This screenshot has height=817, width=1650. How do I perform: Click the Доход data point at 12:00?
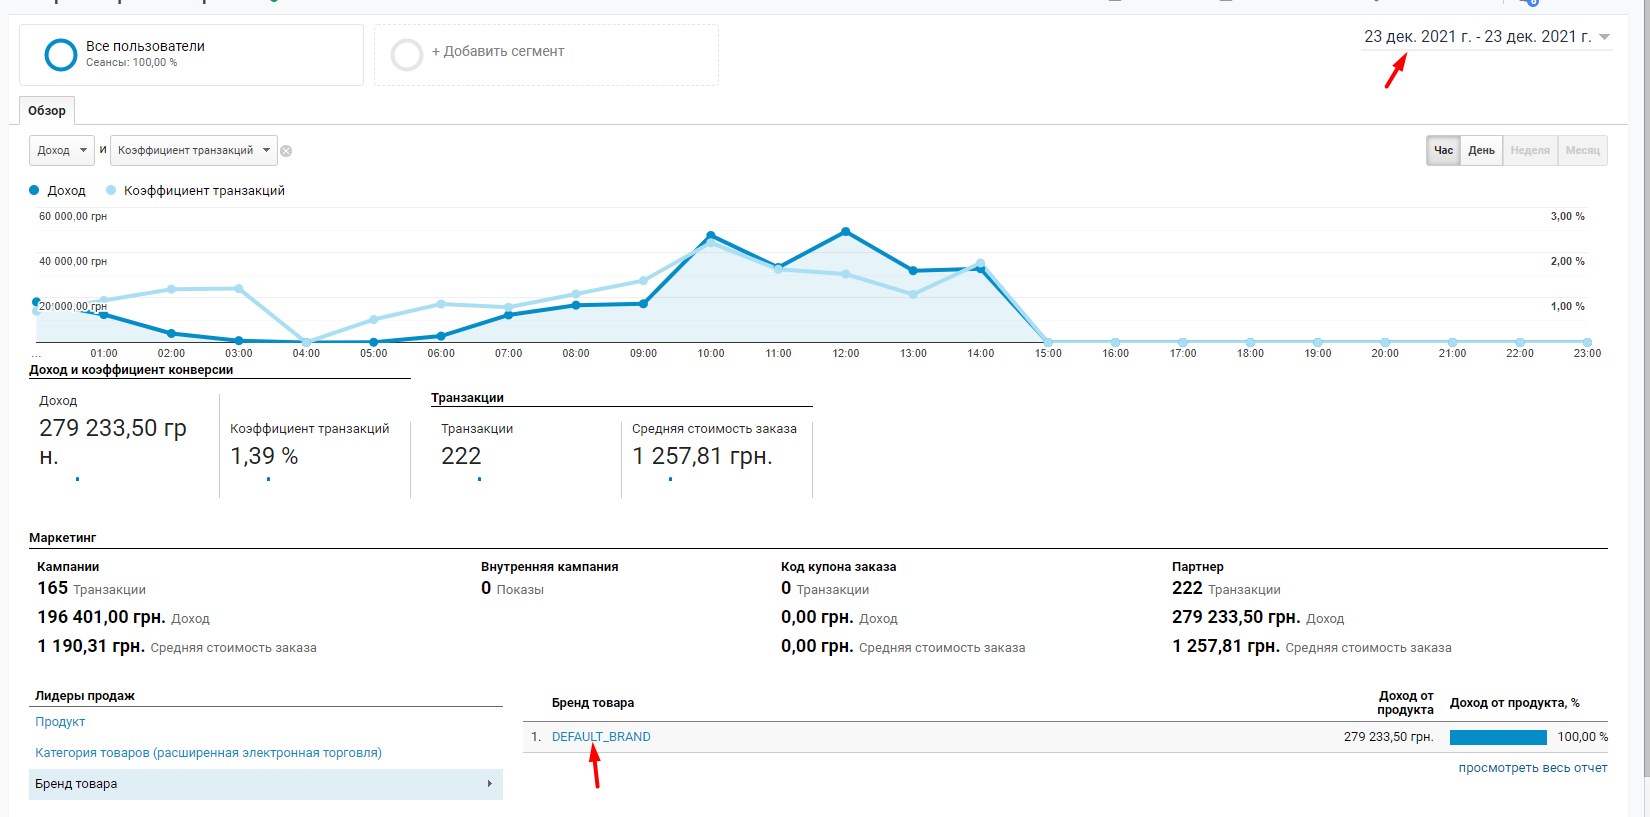846,232
